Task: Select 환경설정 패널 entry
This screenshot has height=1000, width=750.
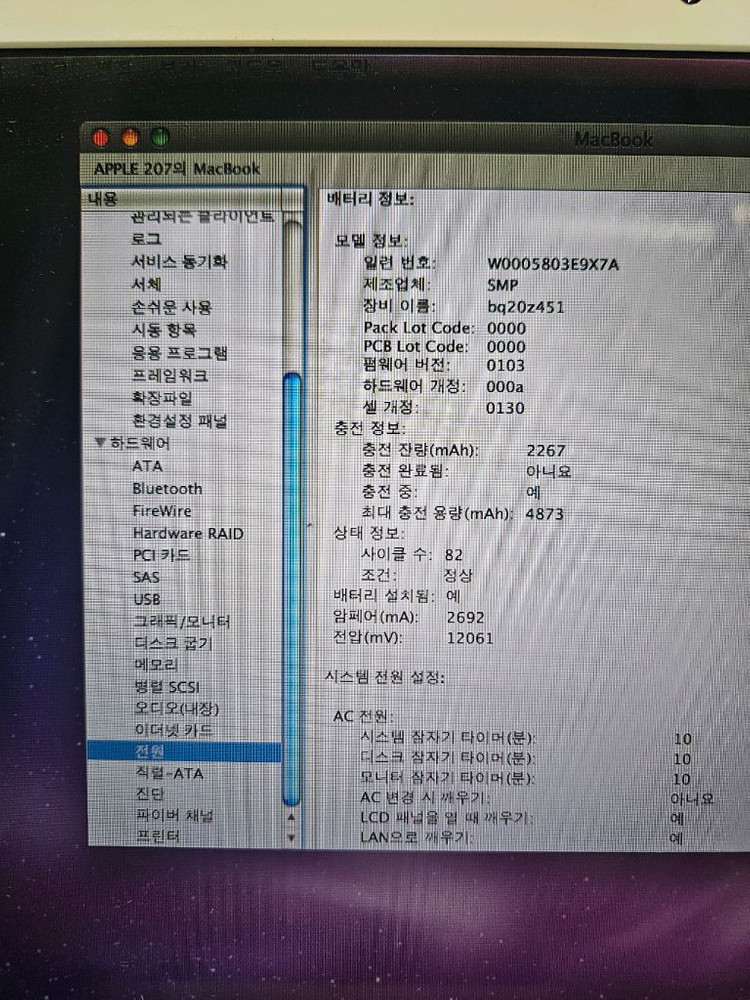Action: coord(179,421)
